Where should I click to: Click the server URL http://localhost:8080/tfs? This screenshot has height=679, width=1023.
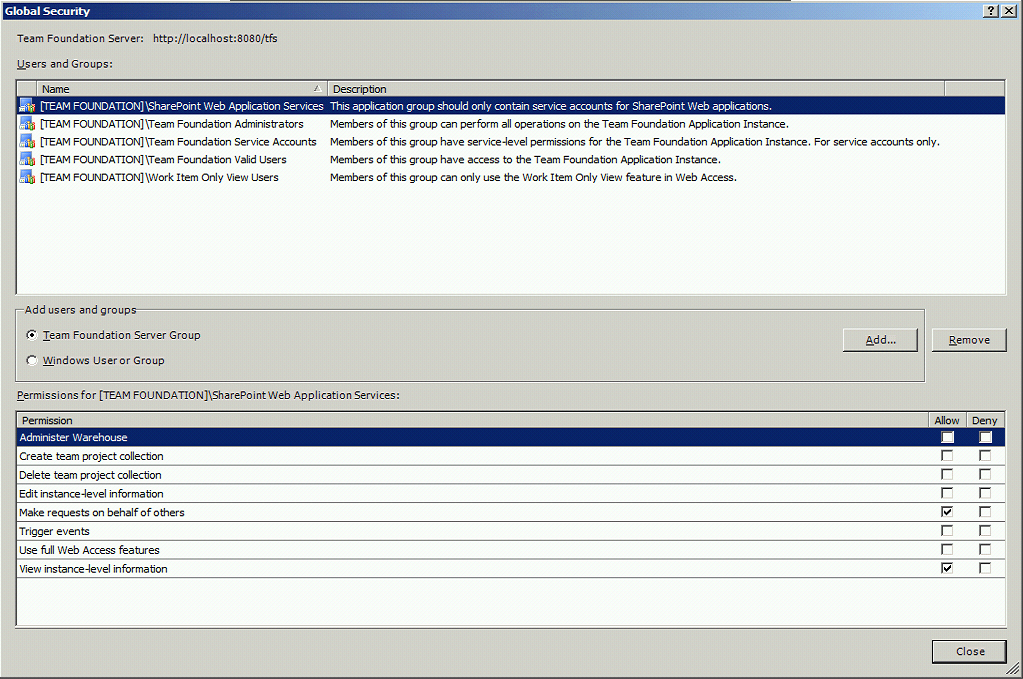click(215, 38)
